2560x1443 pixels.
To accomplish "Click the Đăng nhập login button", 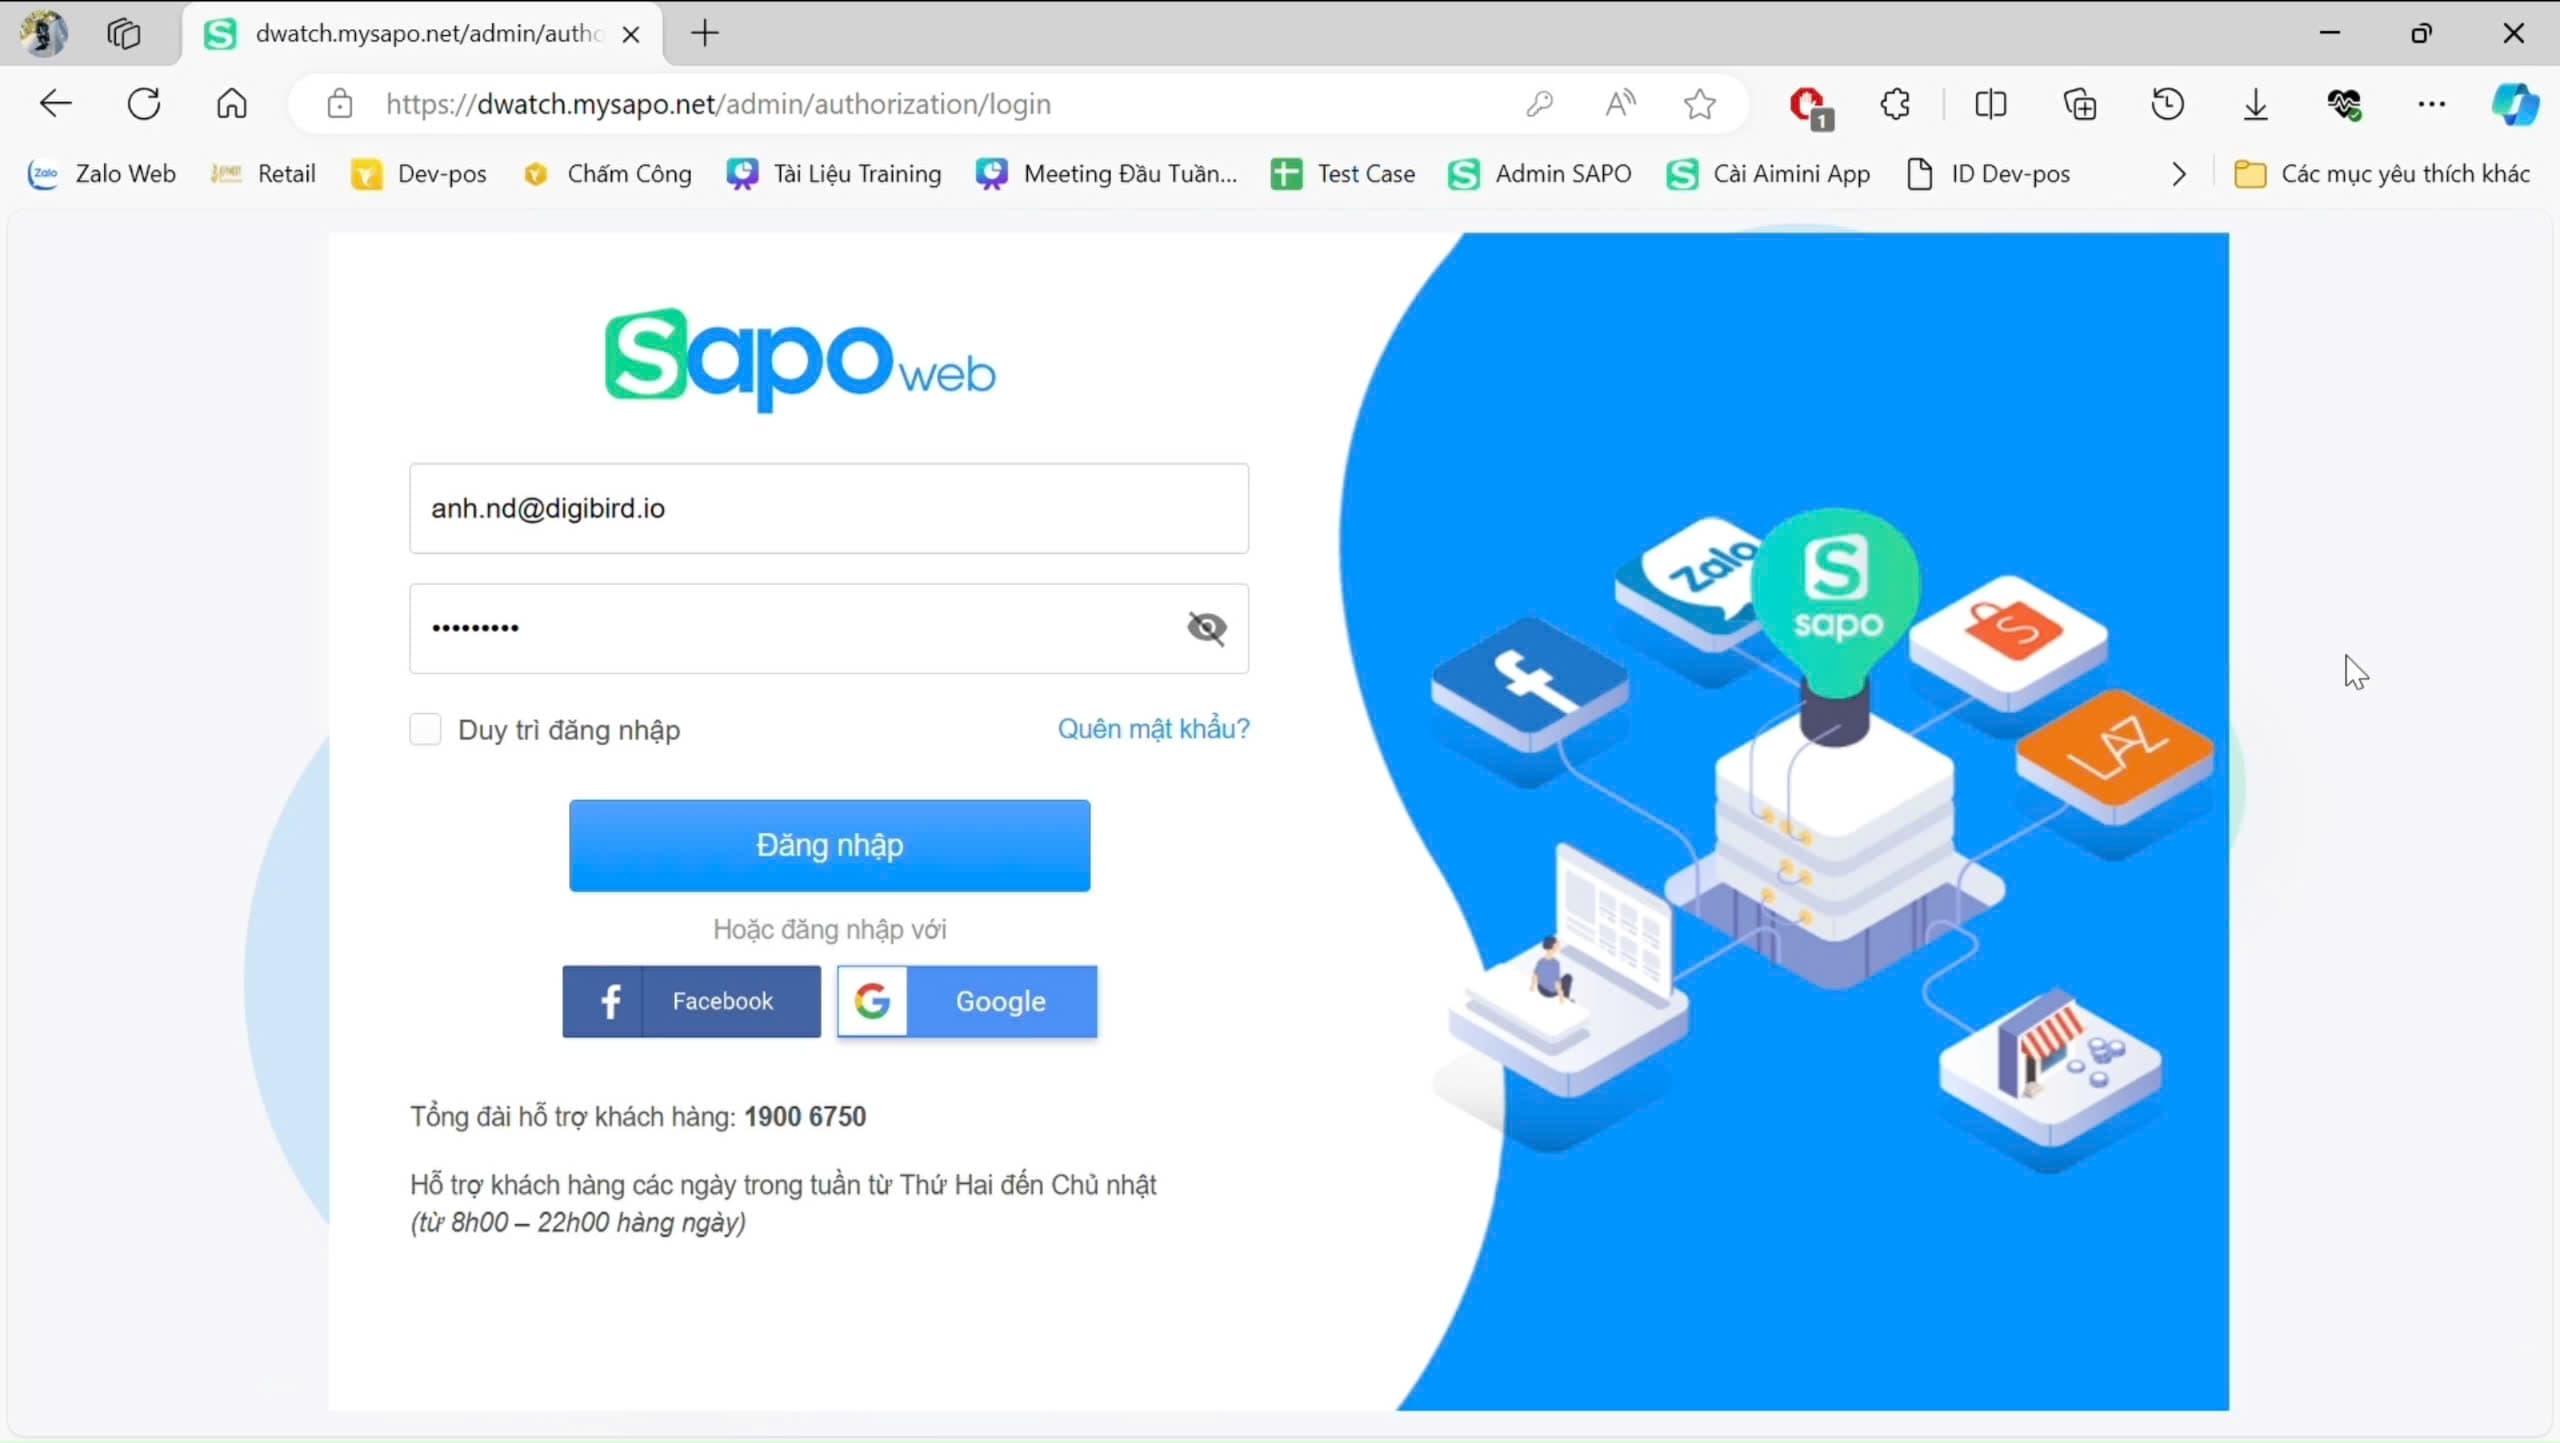I will tap(829, 845).
